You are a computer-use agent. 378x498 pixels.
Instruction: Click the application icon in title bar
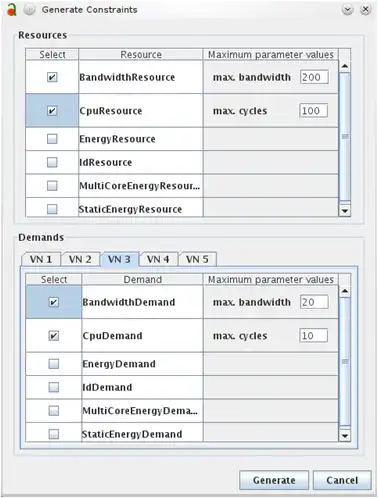point(12,10)
